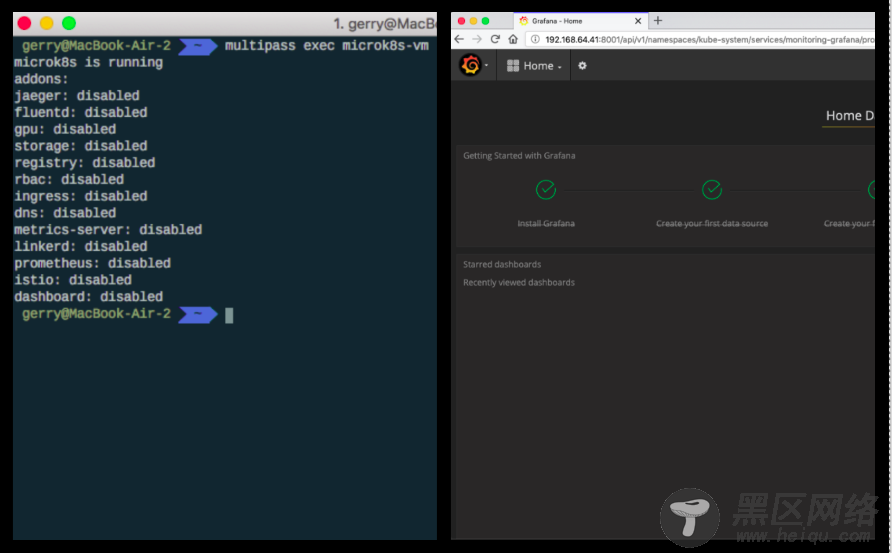Maximize the terminal window green button
Screen dimensions: 892x553
[x=69, y=23]
